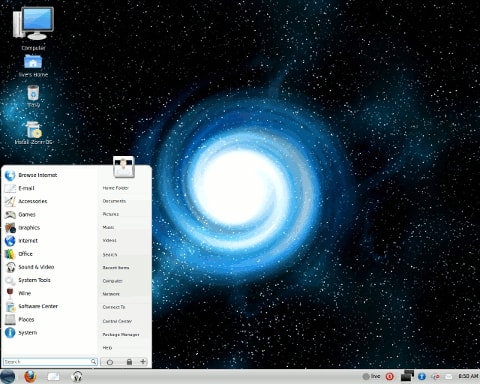Click the lock screen button in menu
480x384 pixels.
click(129, 362)
